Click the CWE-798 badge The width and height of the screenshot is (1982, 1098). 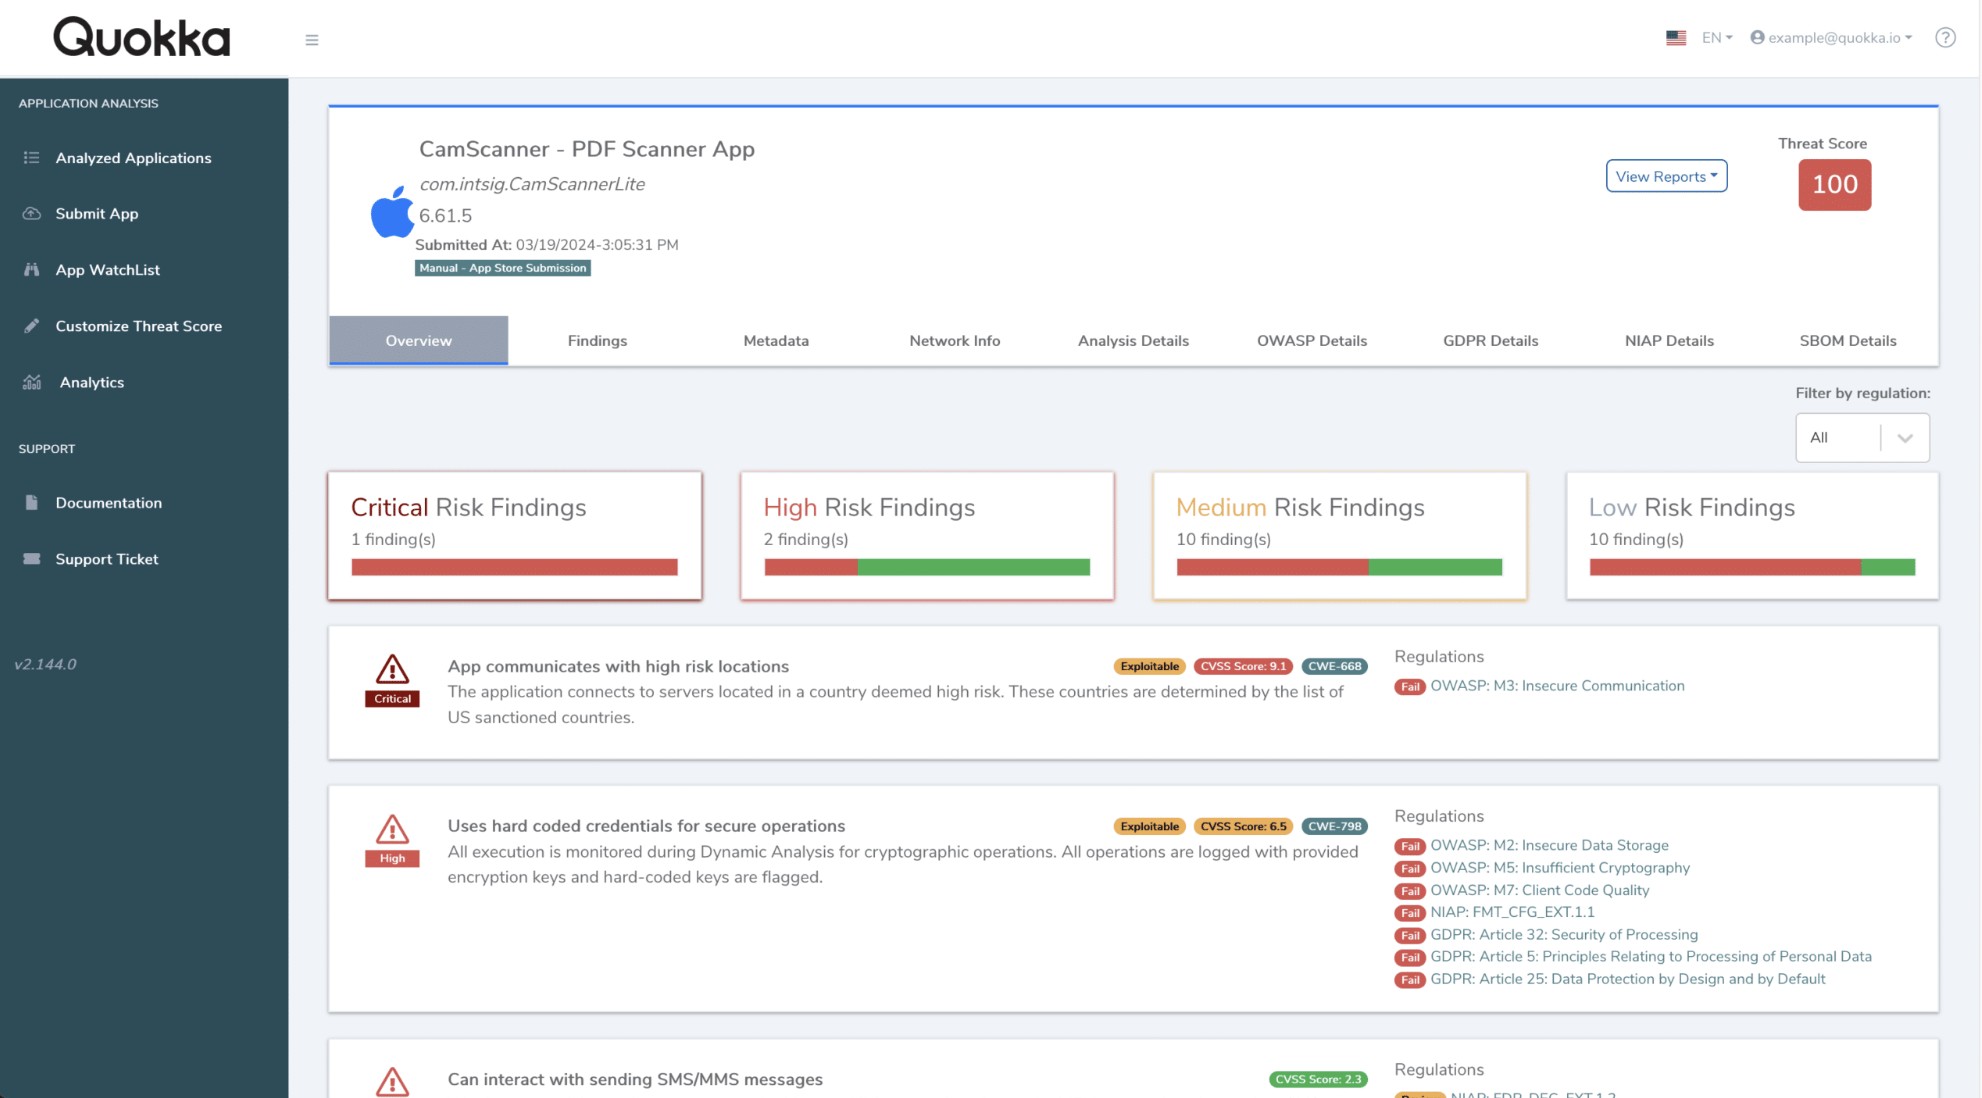pyautogui.click(x=1334, y=827)
